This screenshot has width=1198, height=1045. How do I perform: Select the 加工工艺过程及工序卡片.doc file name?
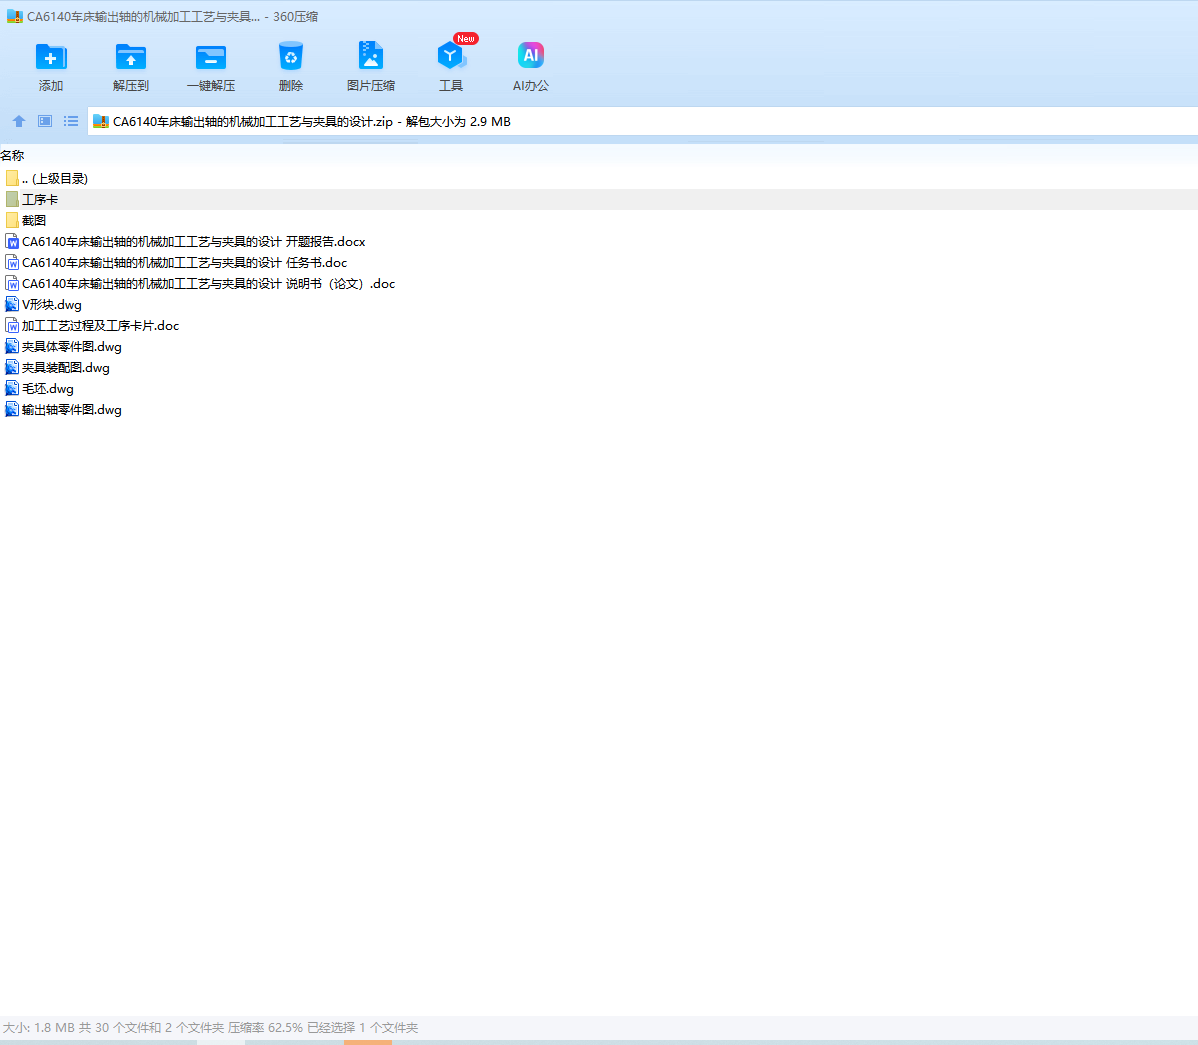(x=100, y=325)
